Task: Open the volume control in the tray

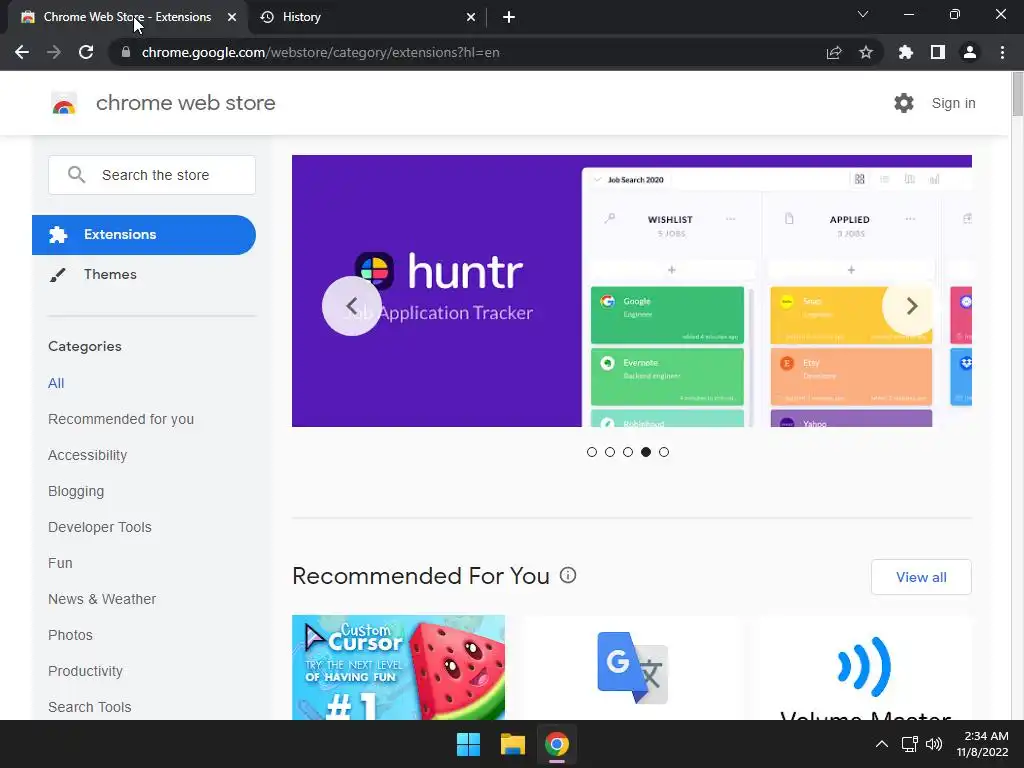Action: [934, 744]
